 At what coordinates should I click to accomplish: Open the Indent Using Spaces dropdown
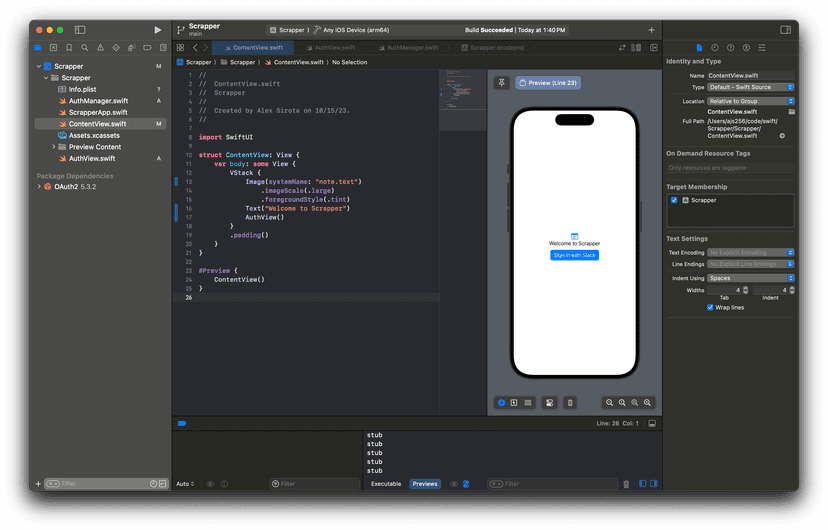[x=750, y=278]
